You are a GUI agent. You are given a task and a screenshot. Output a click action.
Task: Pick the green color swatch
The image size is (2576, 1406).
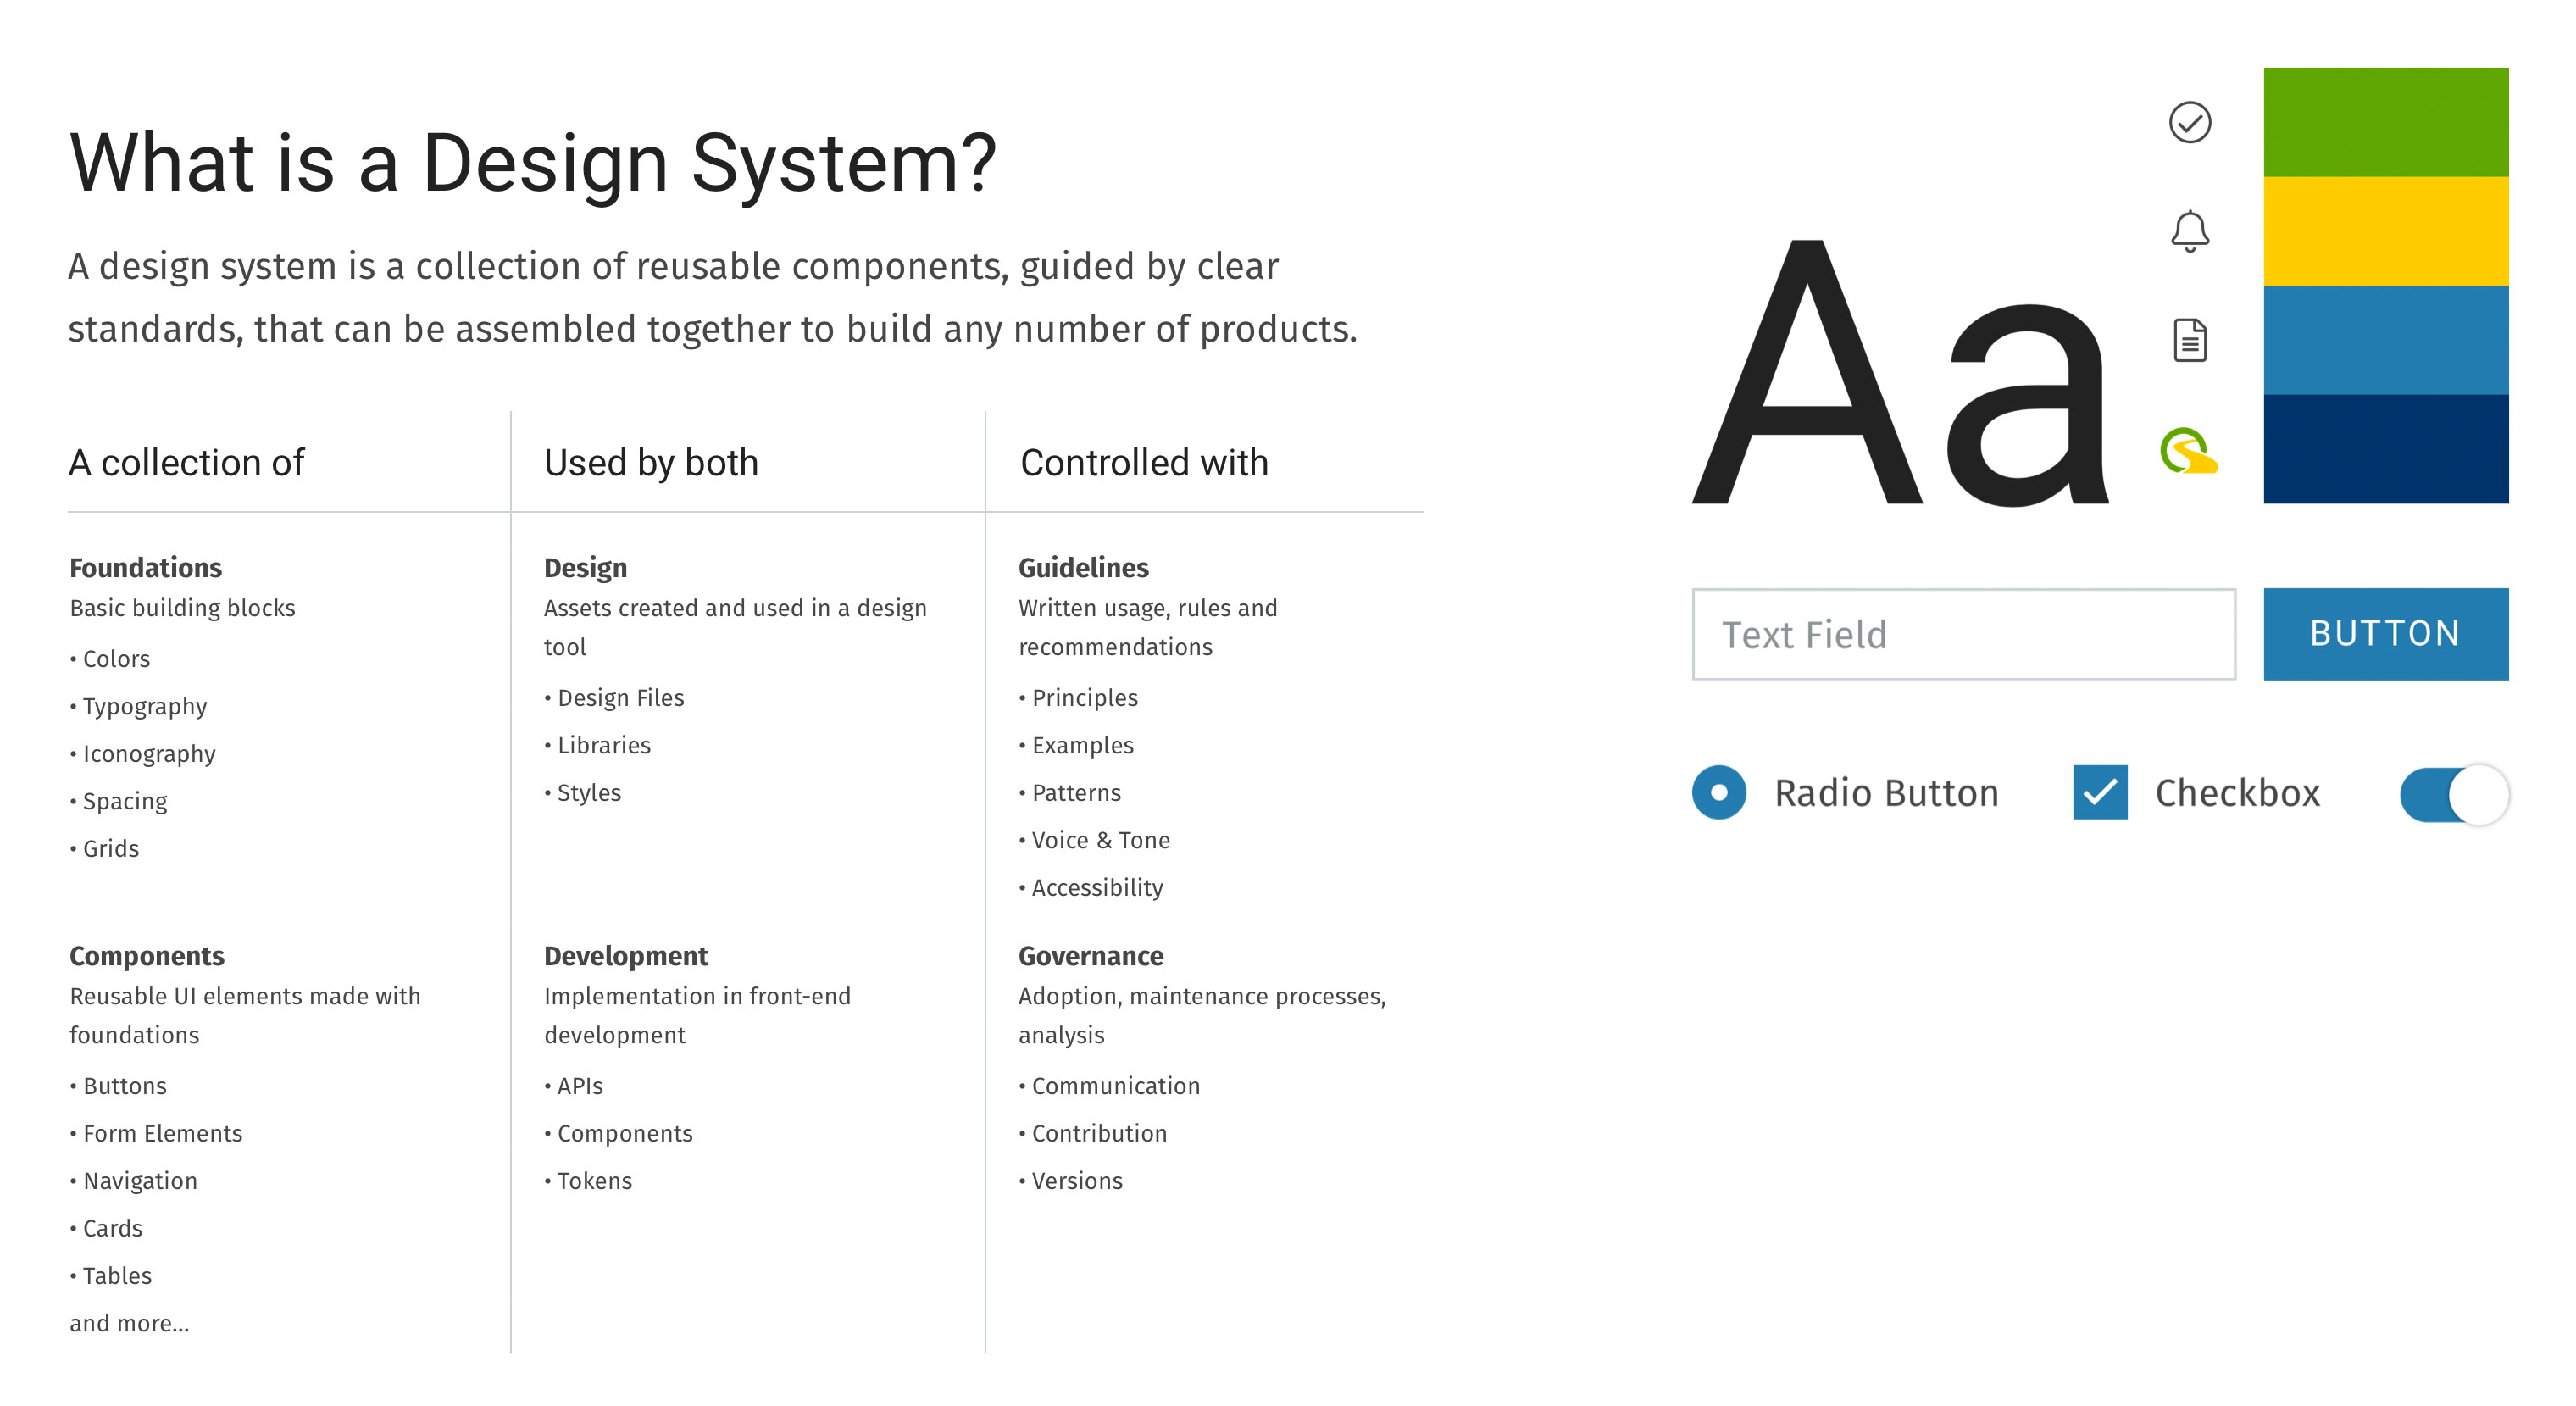click(2385, 122)
